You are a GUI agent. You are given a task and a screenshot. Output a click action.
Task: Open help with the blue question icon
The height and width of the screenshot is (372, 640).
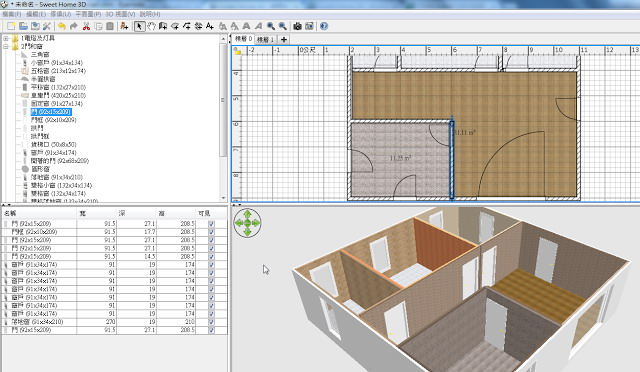[324, 26]
